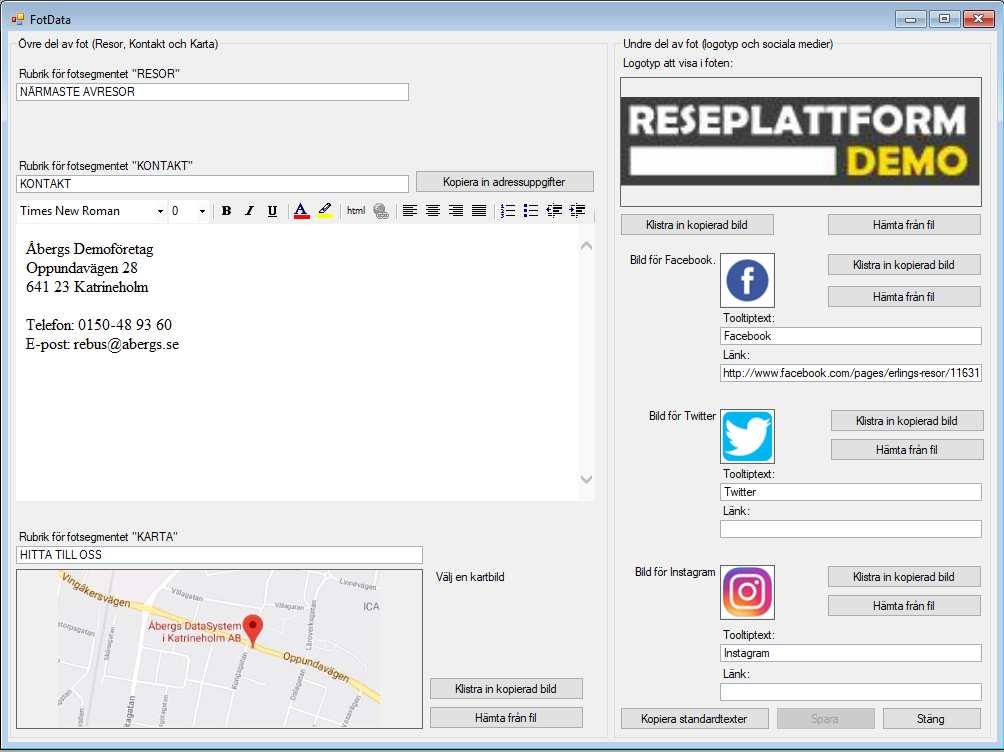Click the Twitter tooltip text field

pos(850,492)
